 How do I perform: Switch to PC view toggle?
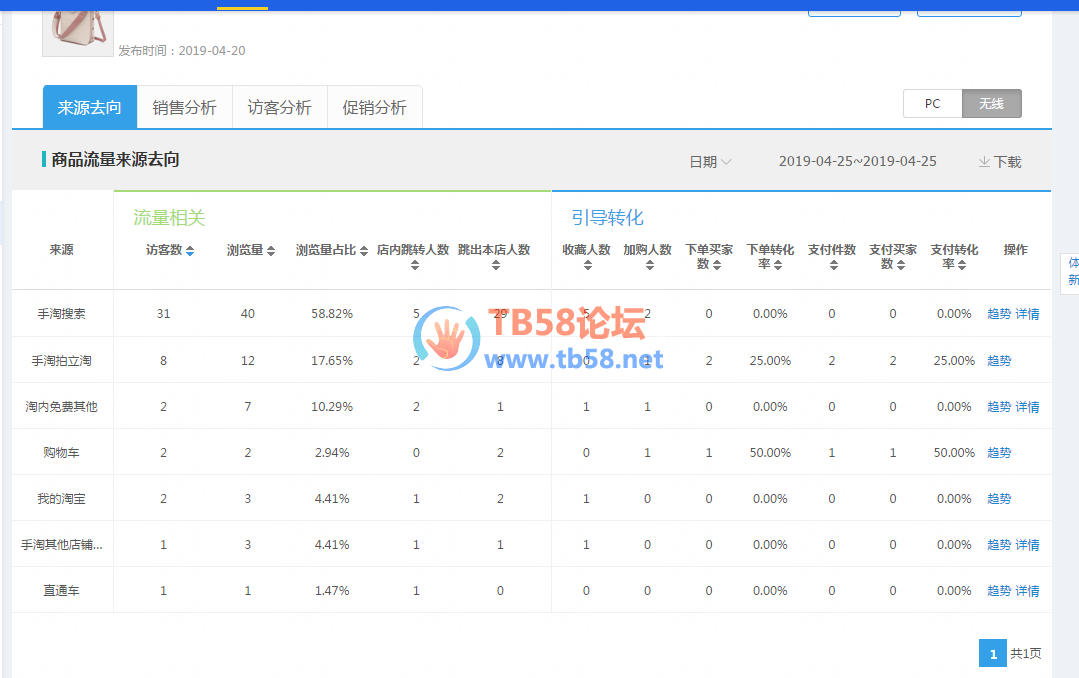click(932, 104)
